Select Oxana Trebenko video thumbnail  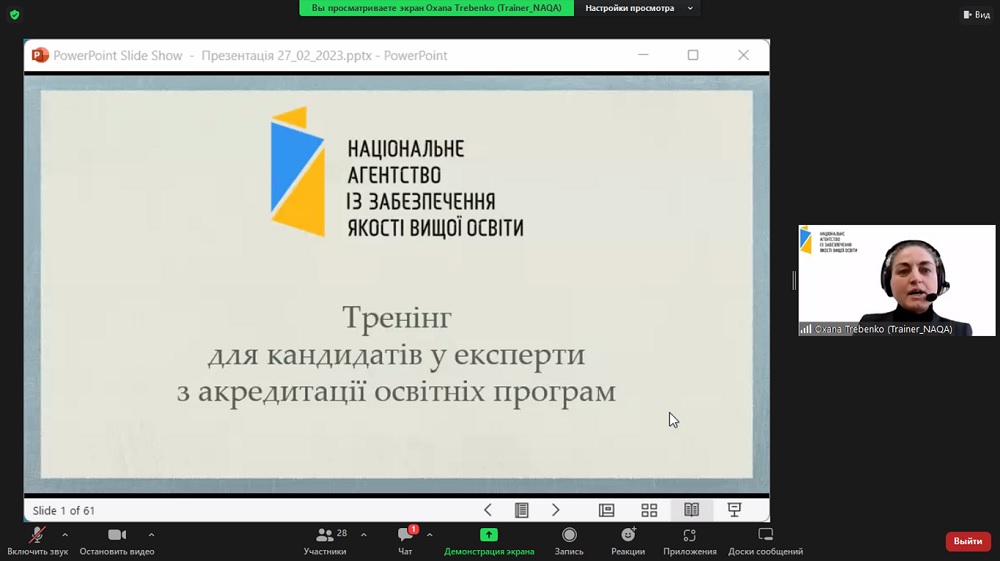897,280
